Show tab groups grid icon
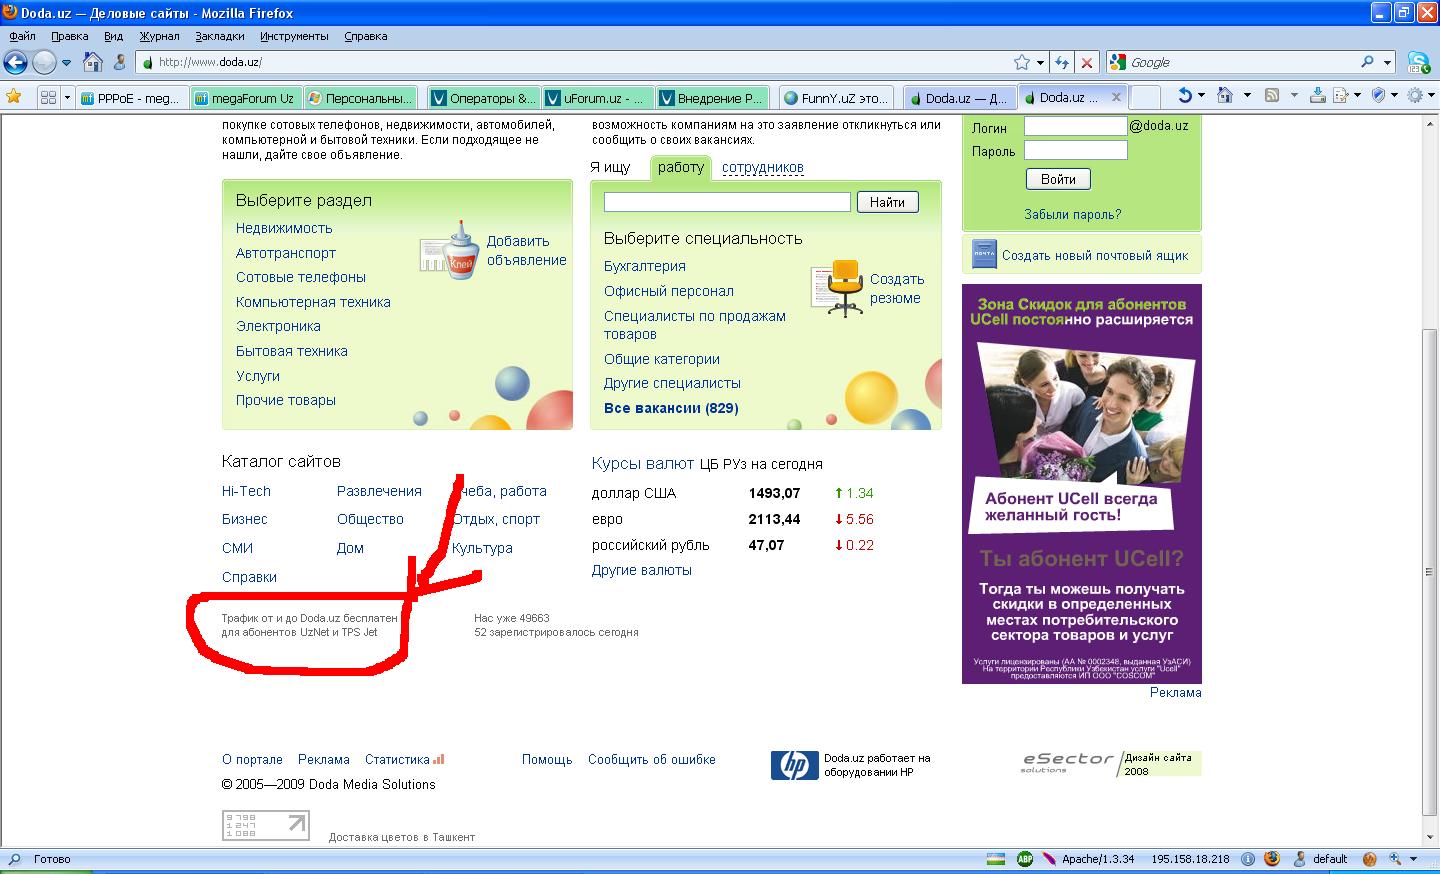 point(48,97)
